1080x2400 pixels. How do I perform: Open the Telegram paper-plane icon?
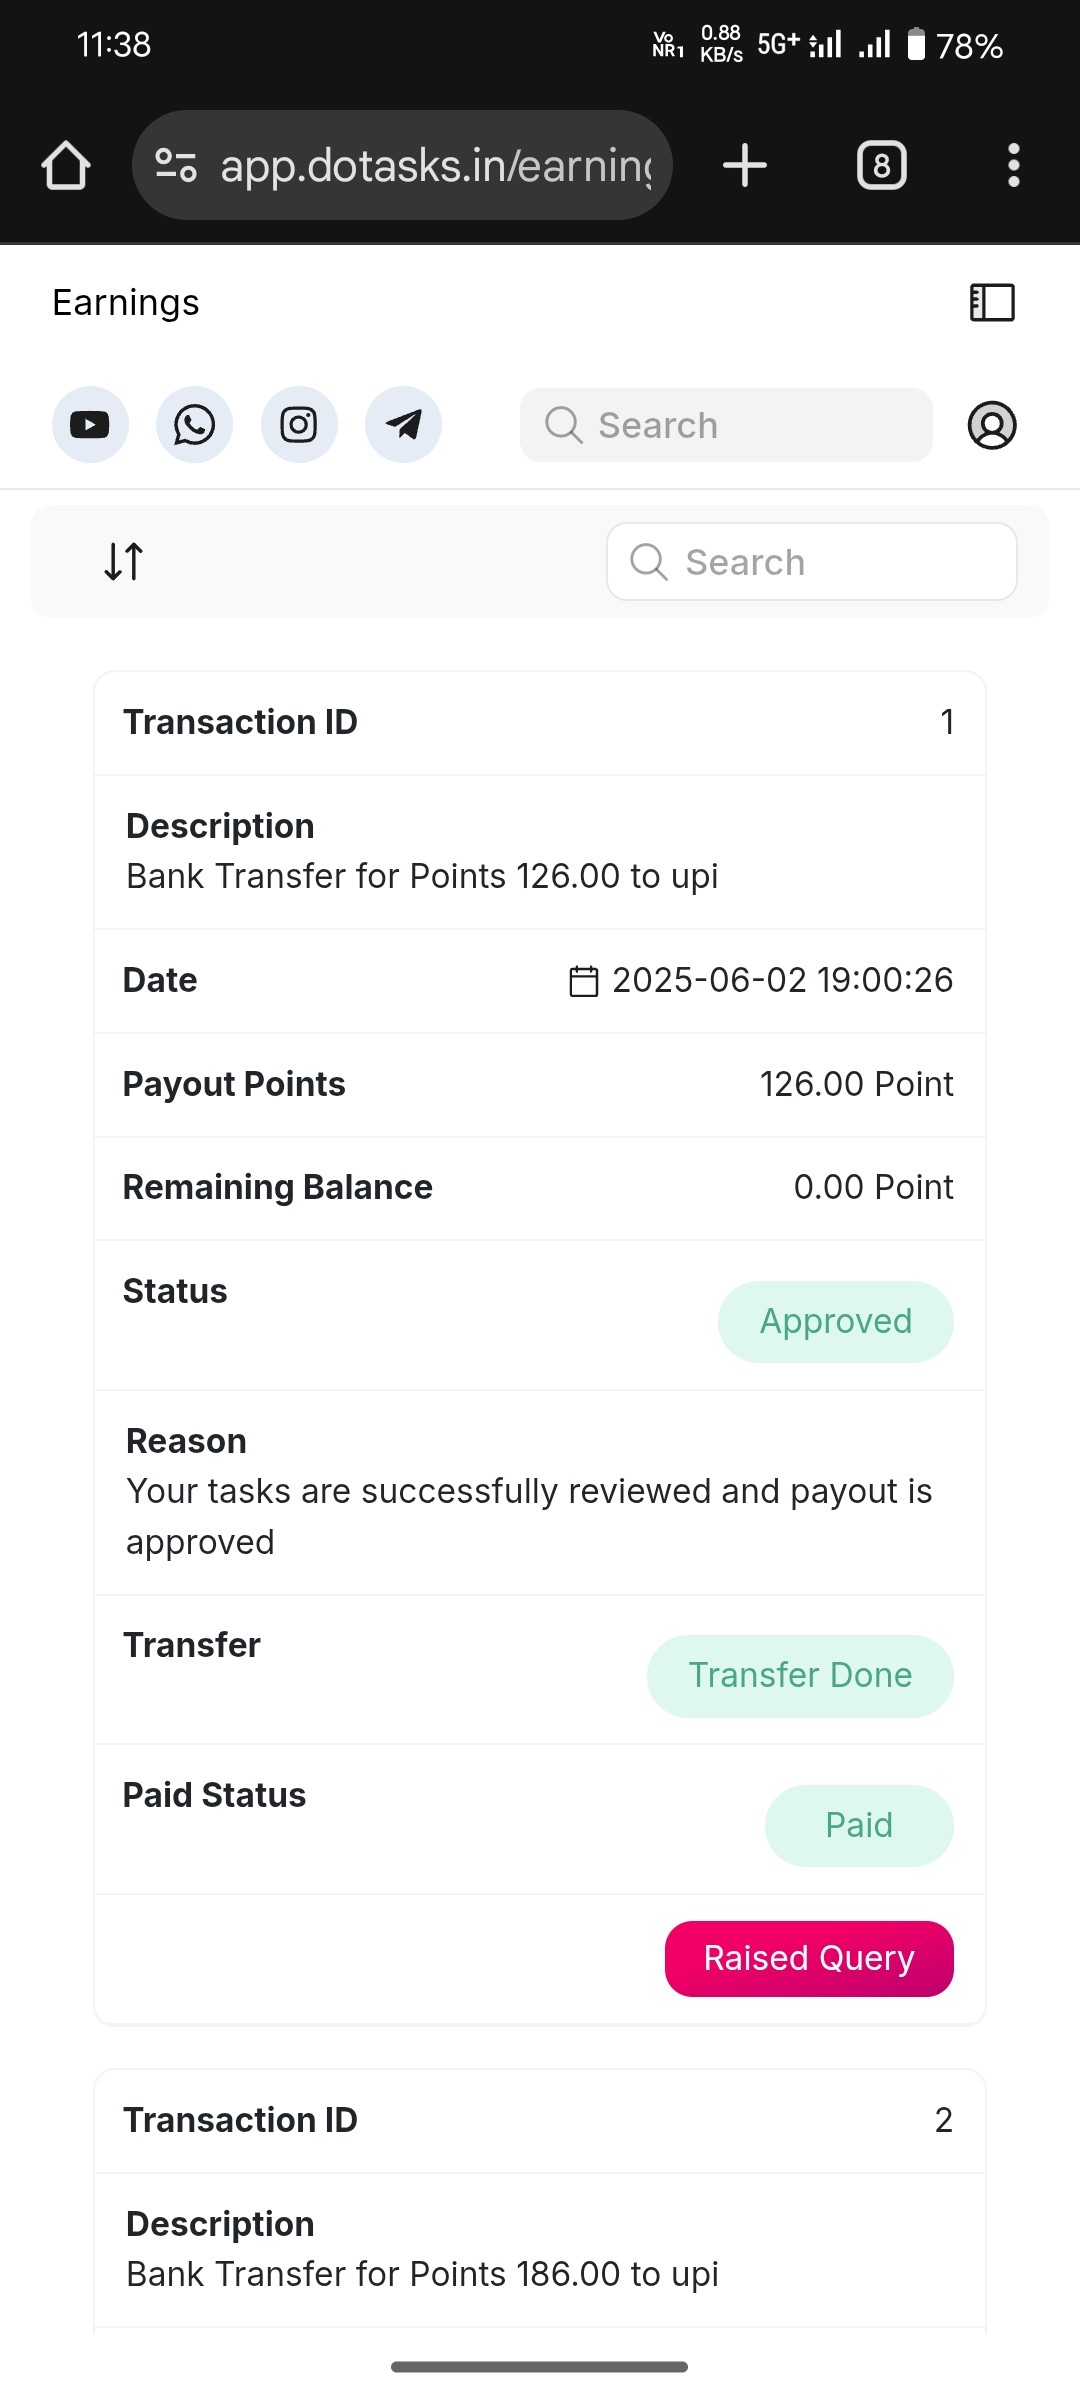tap(403, 425)
